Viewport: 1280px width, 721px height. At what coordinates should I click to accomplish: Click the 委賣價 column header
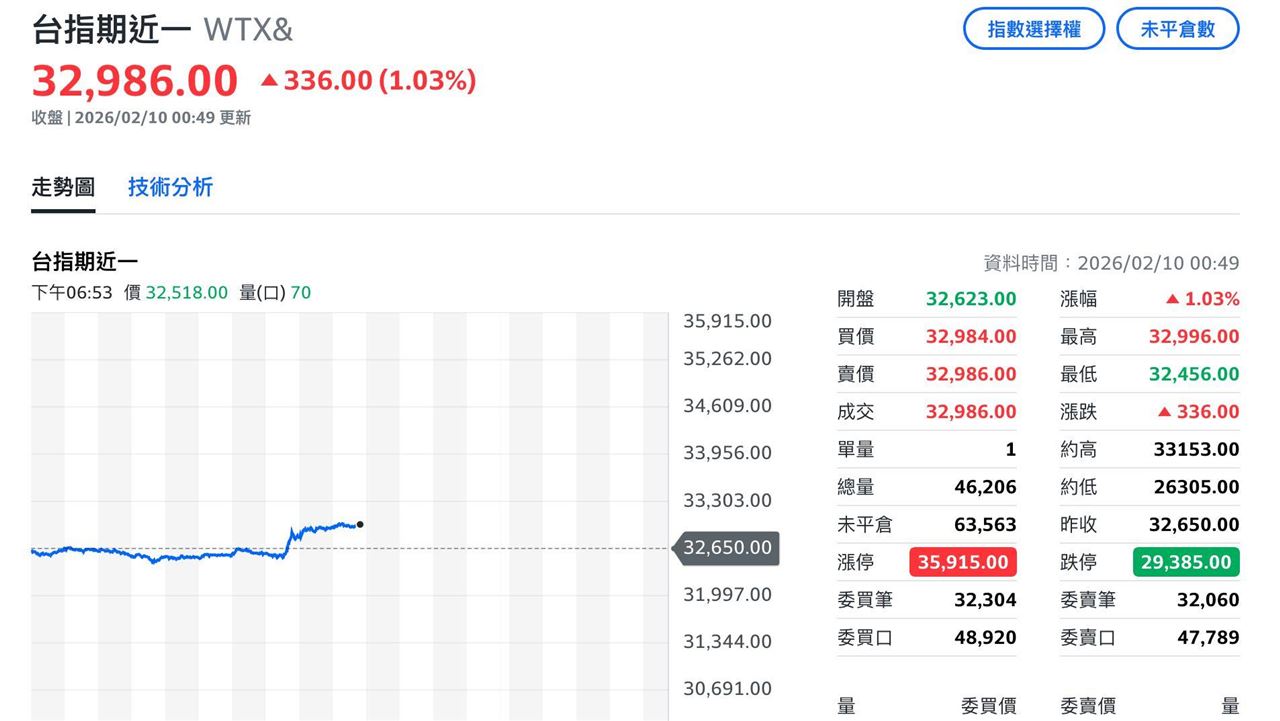click(x=1088, y=707)
